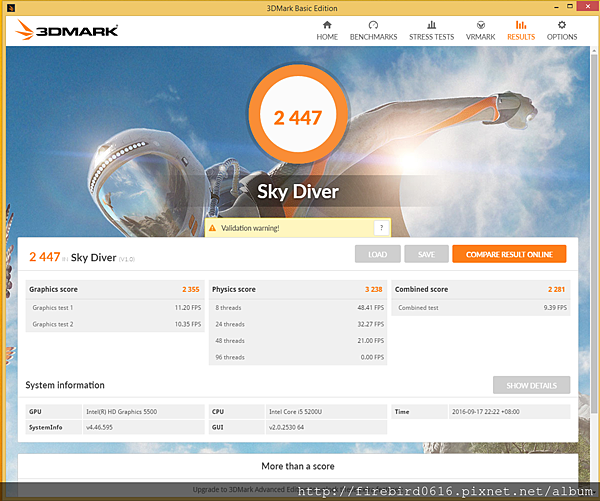
Task: Open the HOME tab label
Action: click(327, 37)
